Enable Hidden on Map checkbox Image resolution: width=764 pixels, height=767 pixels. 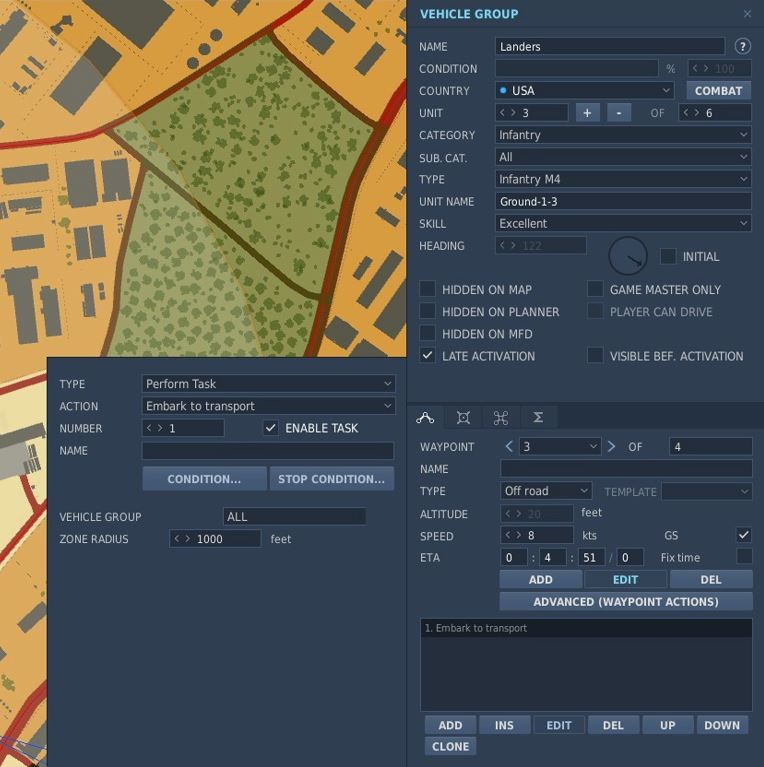pos(427,289)
